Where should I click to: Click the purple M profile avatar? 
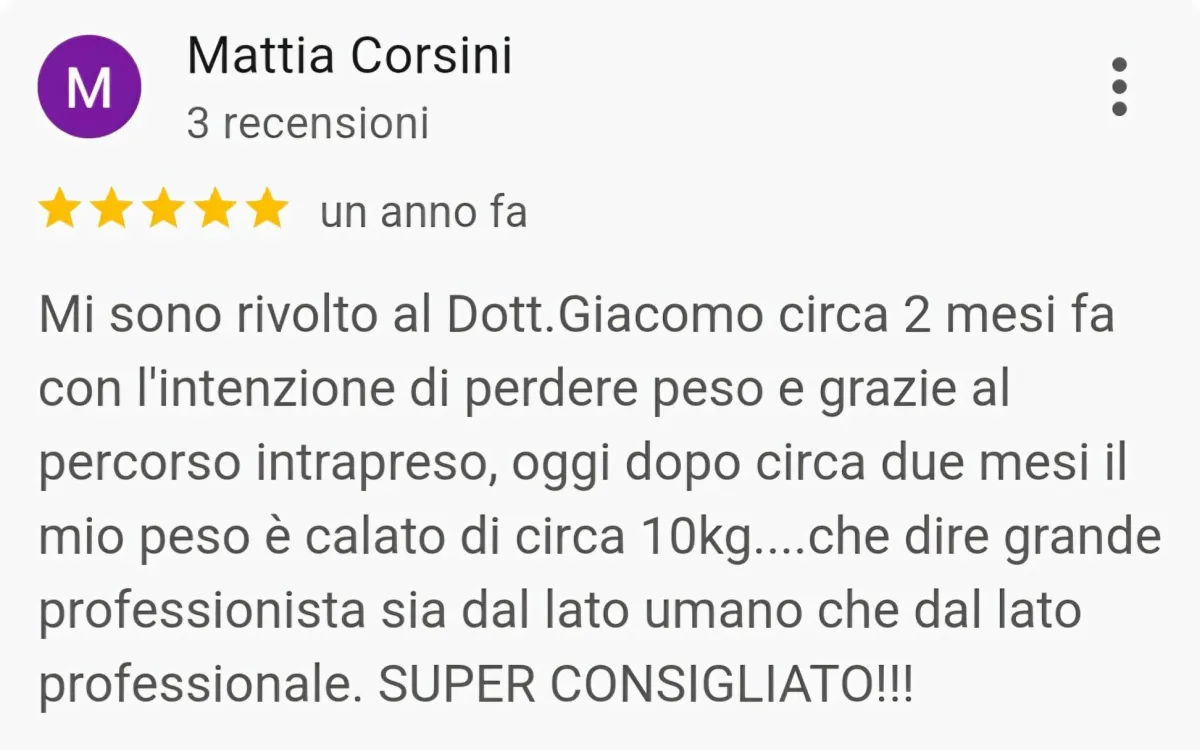coord(89,88)
